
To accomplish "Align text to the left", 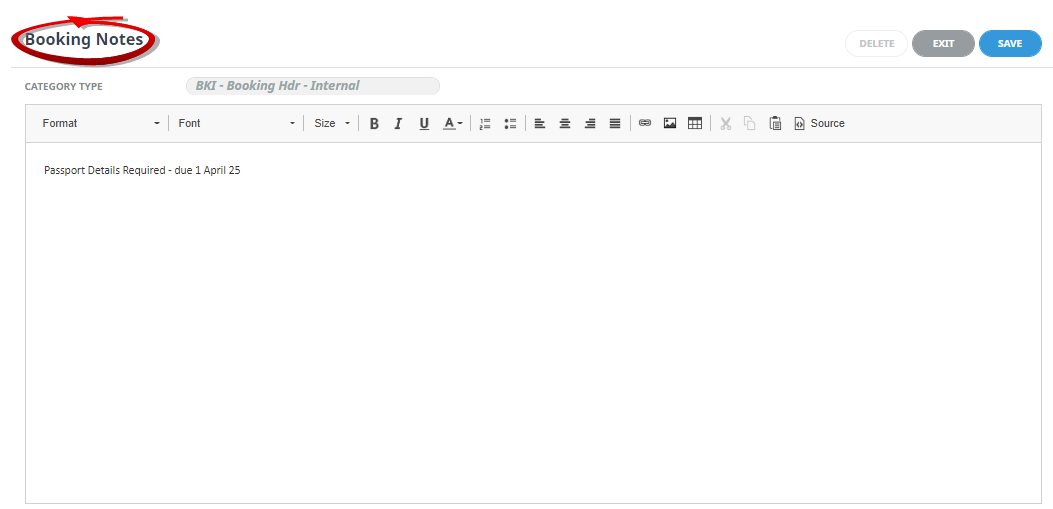I will pos(540,124).
